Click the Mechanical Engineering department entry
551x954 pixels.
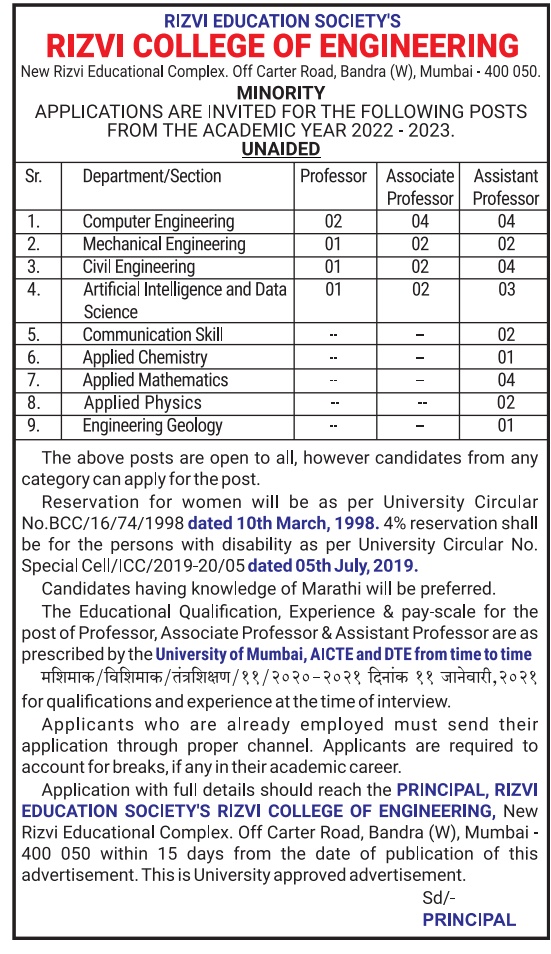point(164,244)
